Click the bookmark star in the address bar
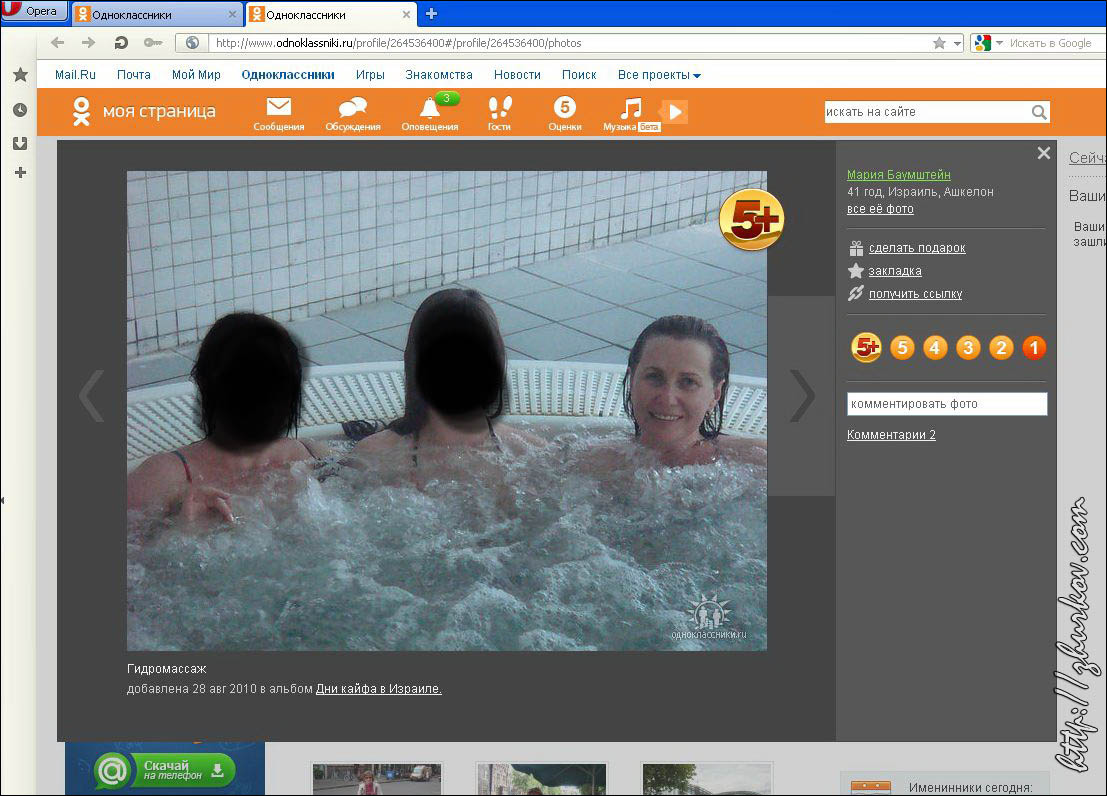Viewport: 1107px width, 796px height. pos(939,43)
